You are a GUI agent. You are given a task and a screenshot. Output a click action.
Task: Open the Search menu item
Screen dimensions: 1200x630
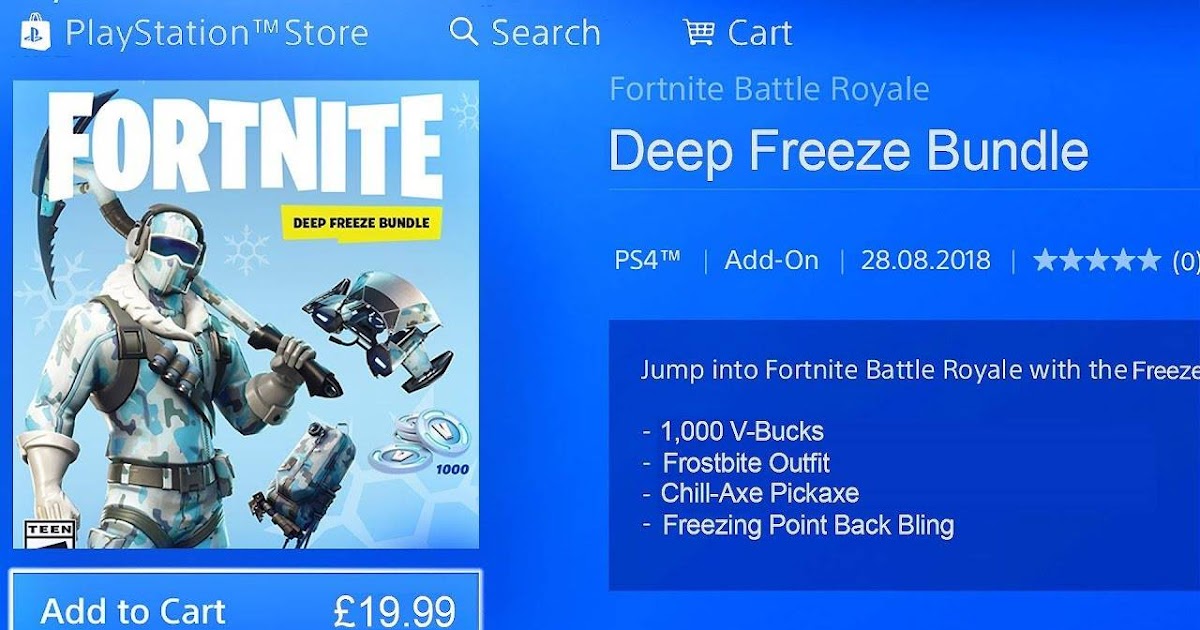525,33
